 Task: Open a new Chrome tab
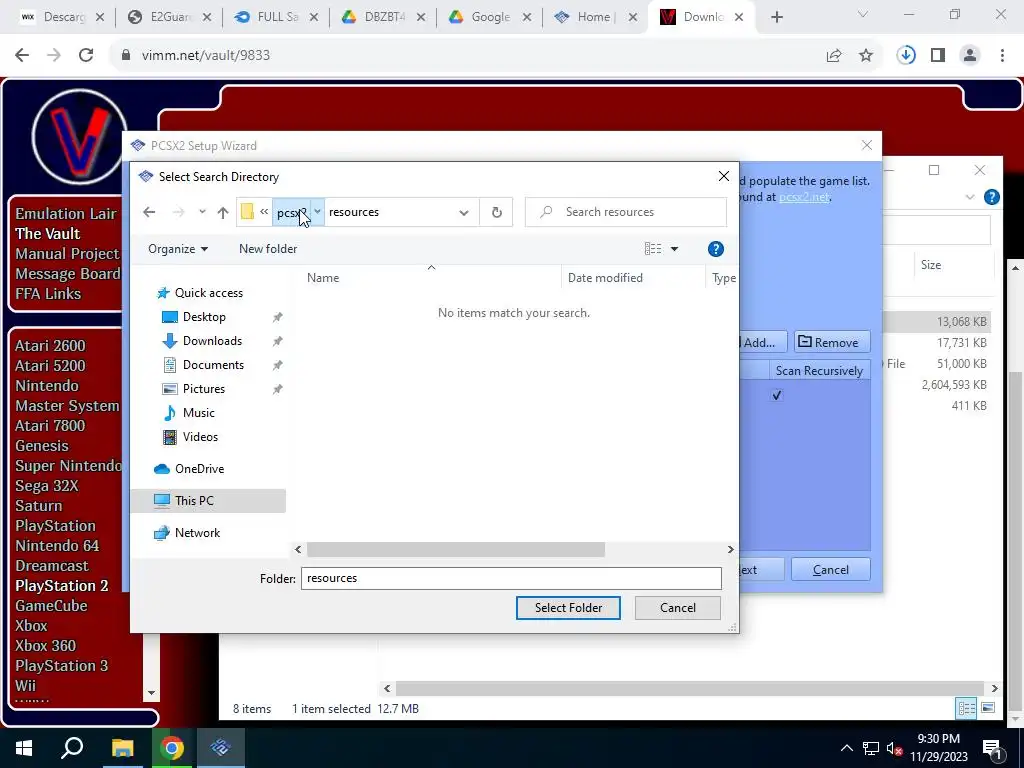pyautogui.click(x=776, y=18)
